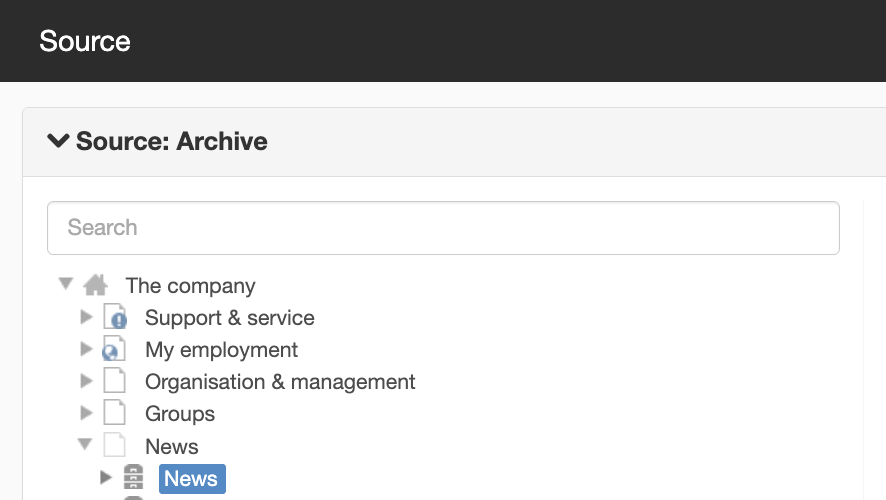The width and height of the screenshot is (886, 500).
Task: Collapse The company tree node
Action: click(x=66, y=283)
